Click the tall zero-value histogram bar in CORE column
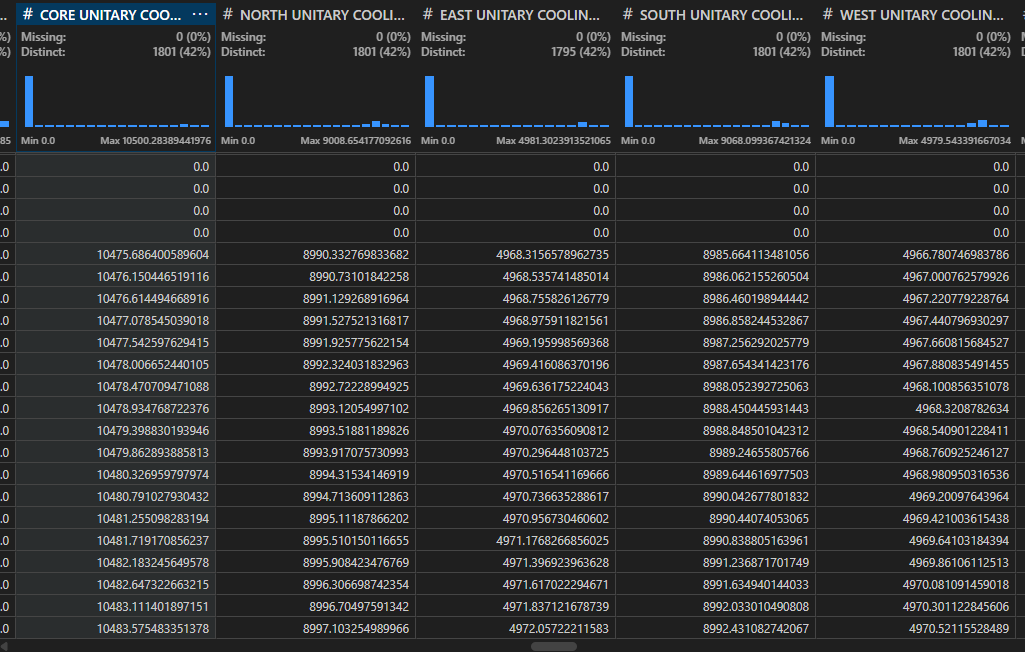The image size is (1025, 652). 29,101
